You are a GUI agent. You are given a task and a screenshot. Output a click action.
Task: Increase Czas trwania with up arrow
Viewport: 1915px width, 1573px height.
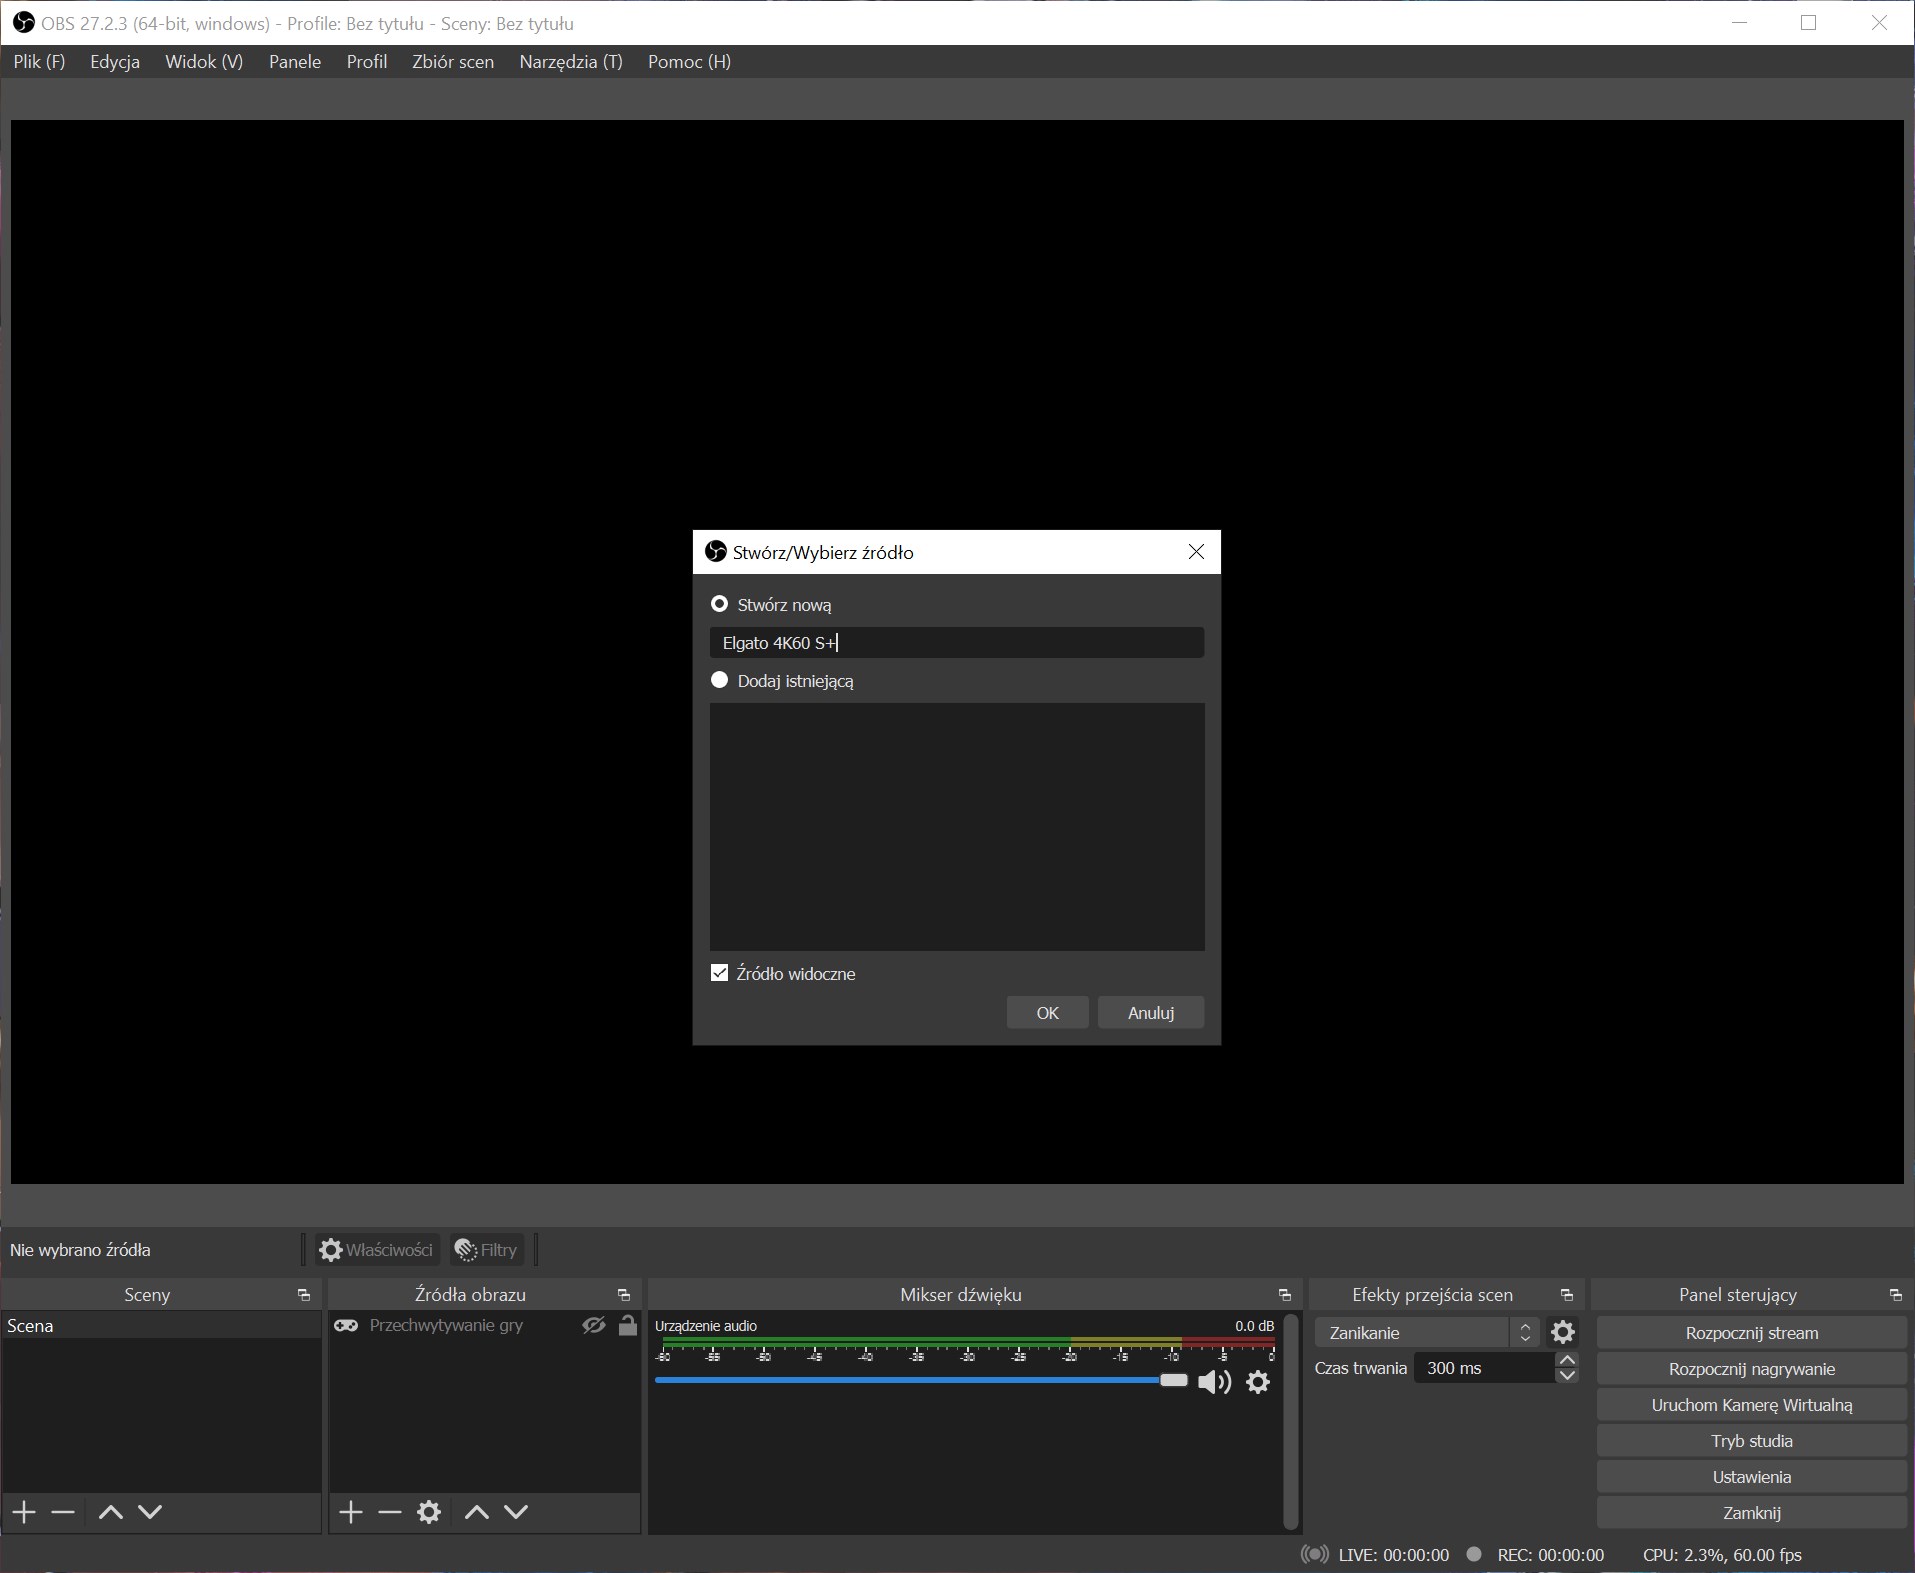coord(1567,1360)
